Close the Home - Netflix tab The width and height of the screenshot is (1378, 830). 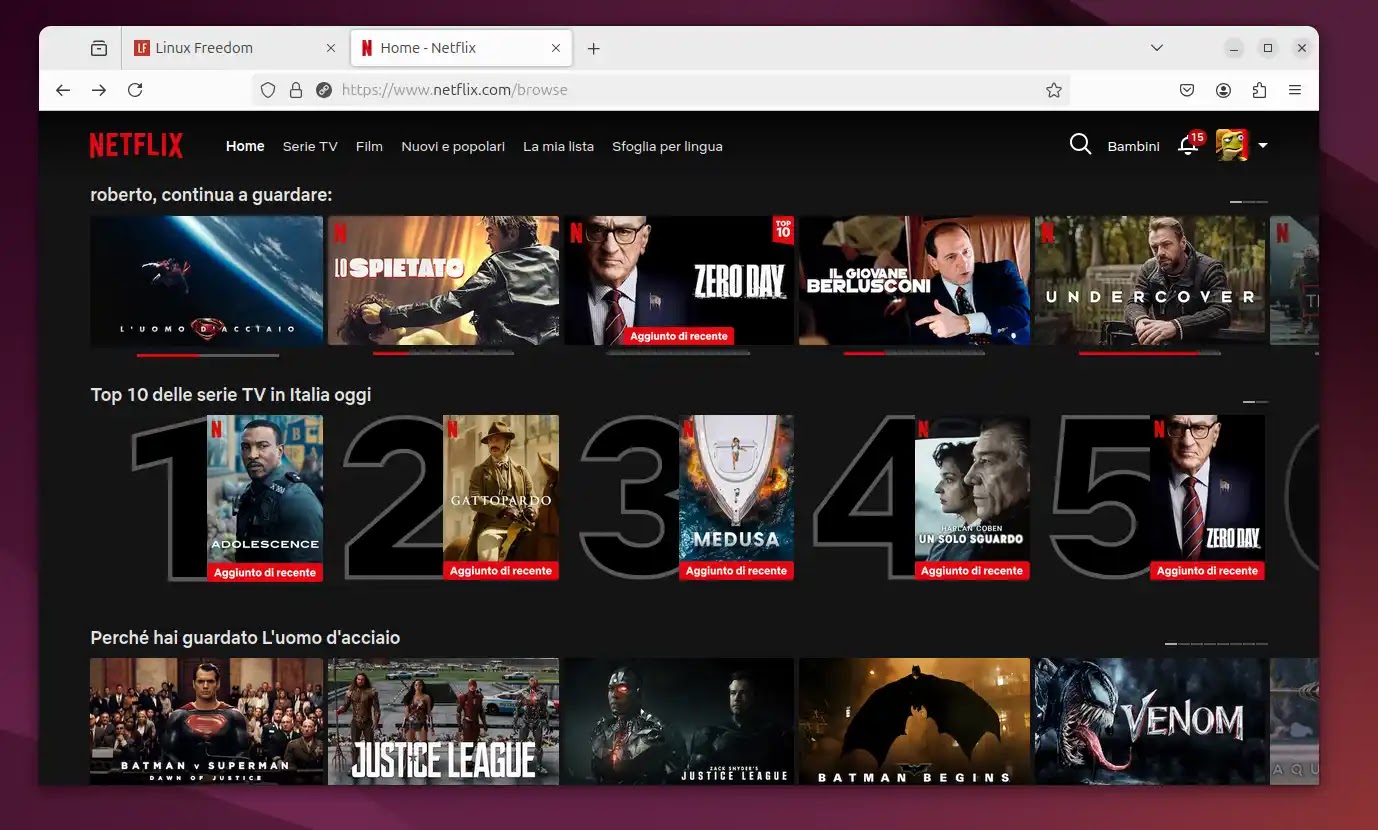(558, 48)
